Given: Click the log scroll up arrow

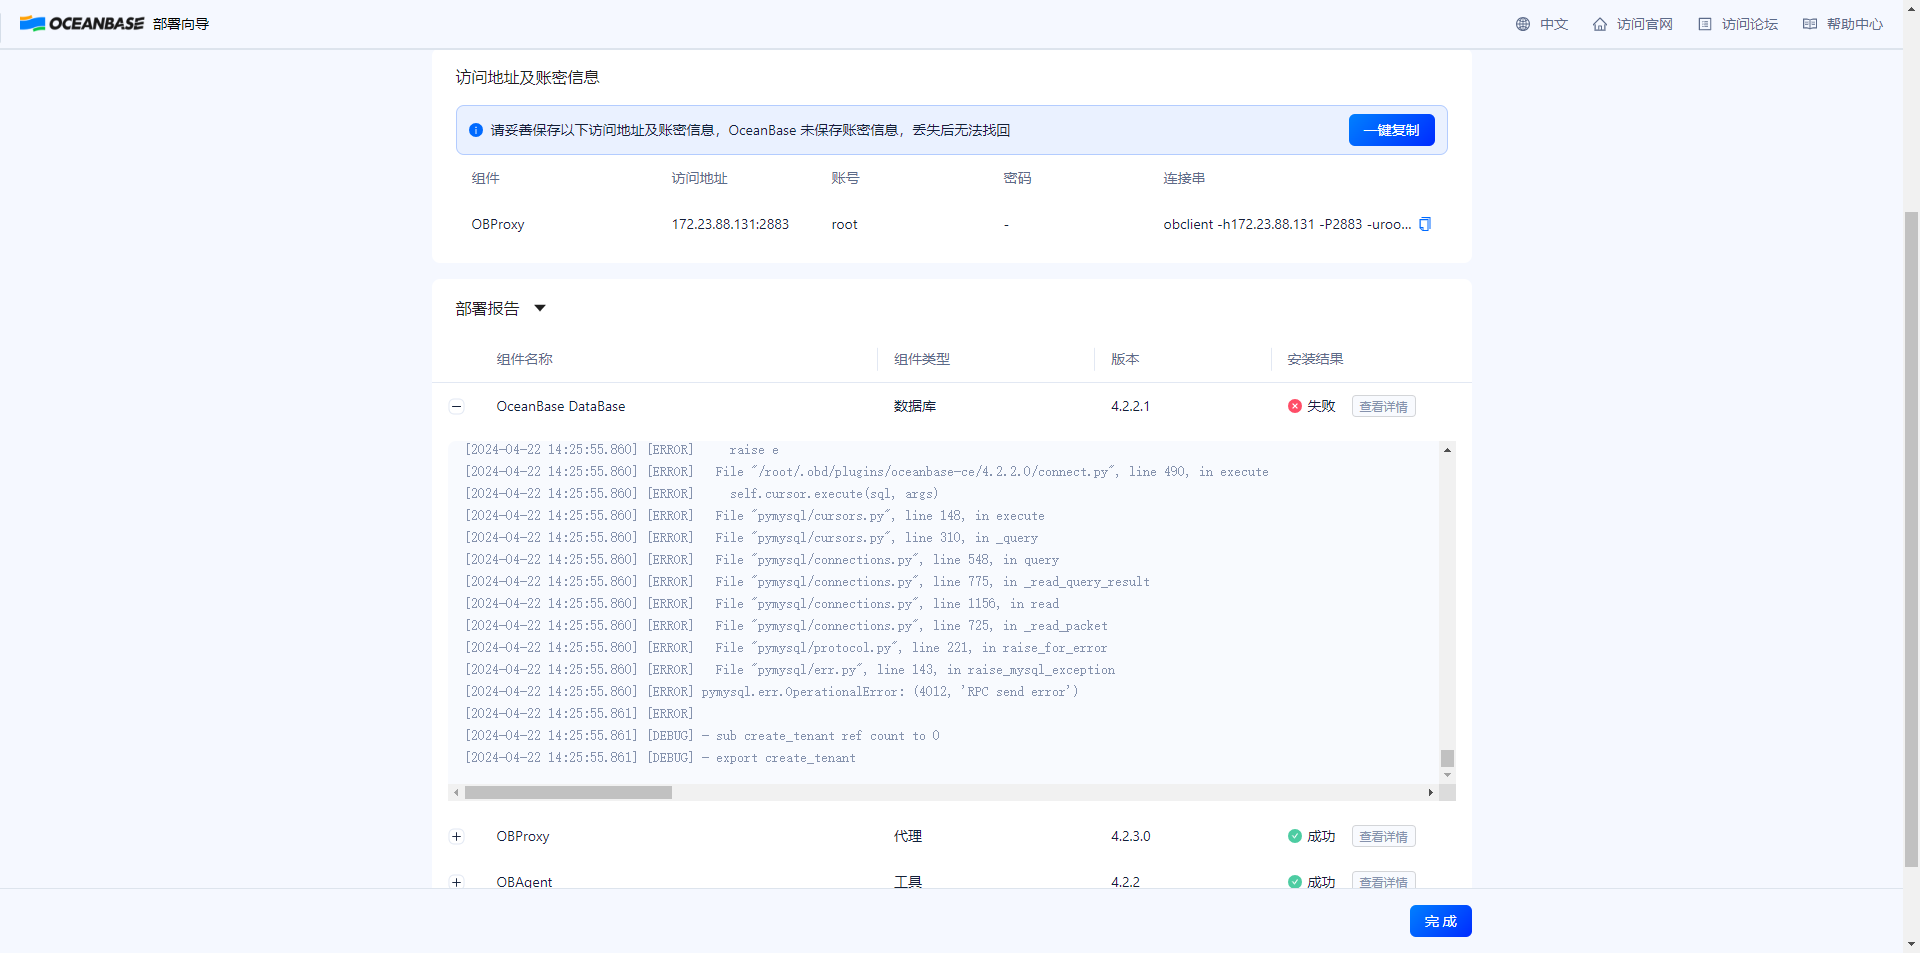Looking at the screenshot, I should (x=1447, y=450).
